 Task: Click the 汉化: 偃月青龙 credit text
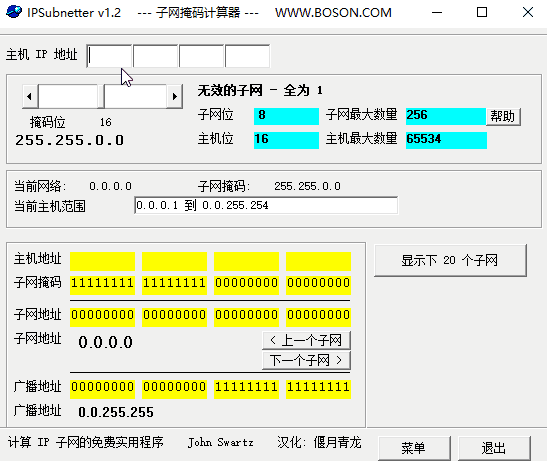click(319, 443)
